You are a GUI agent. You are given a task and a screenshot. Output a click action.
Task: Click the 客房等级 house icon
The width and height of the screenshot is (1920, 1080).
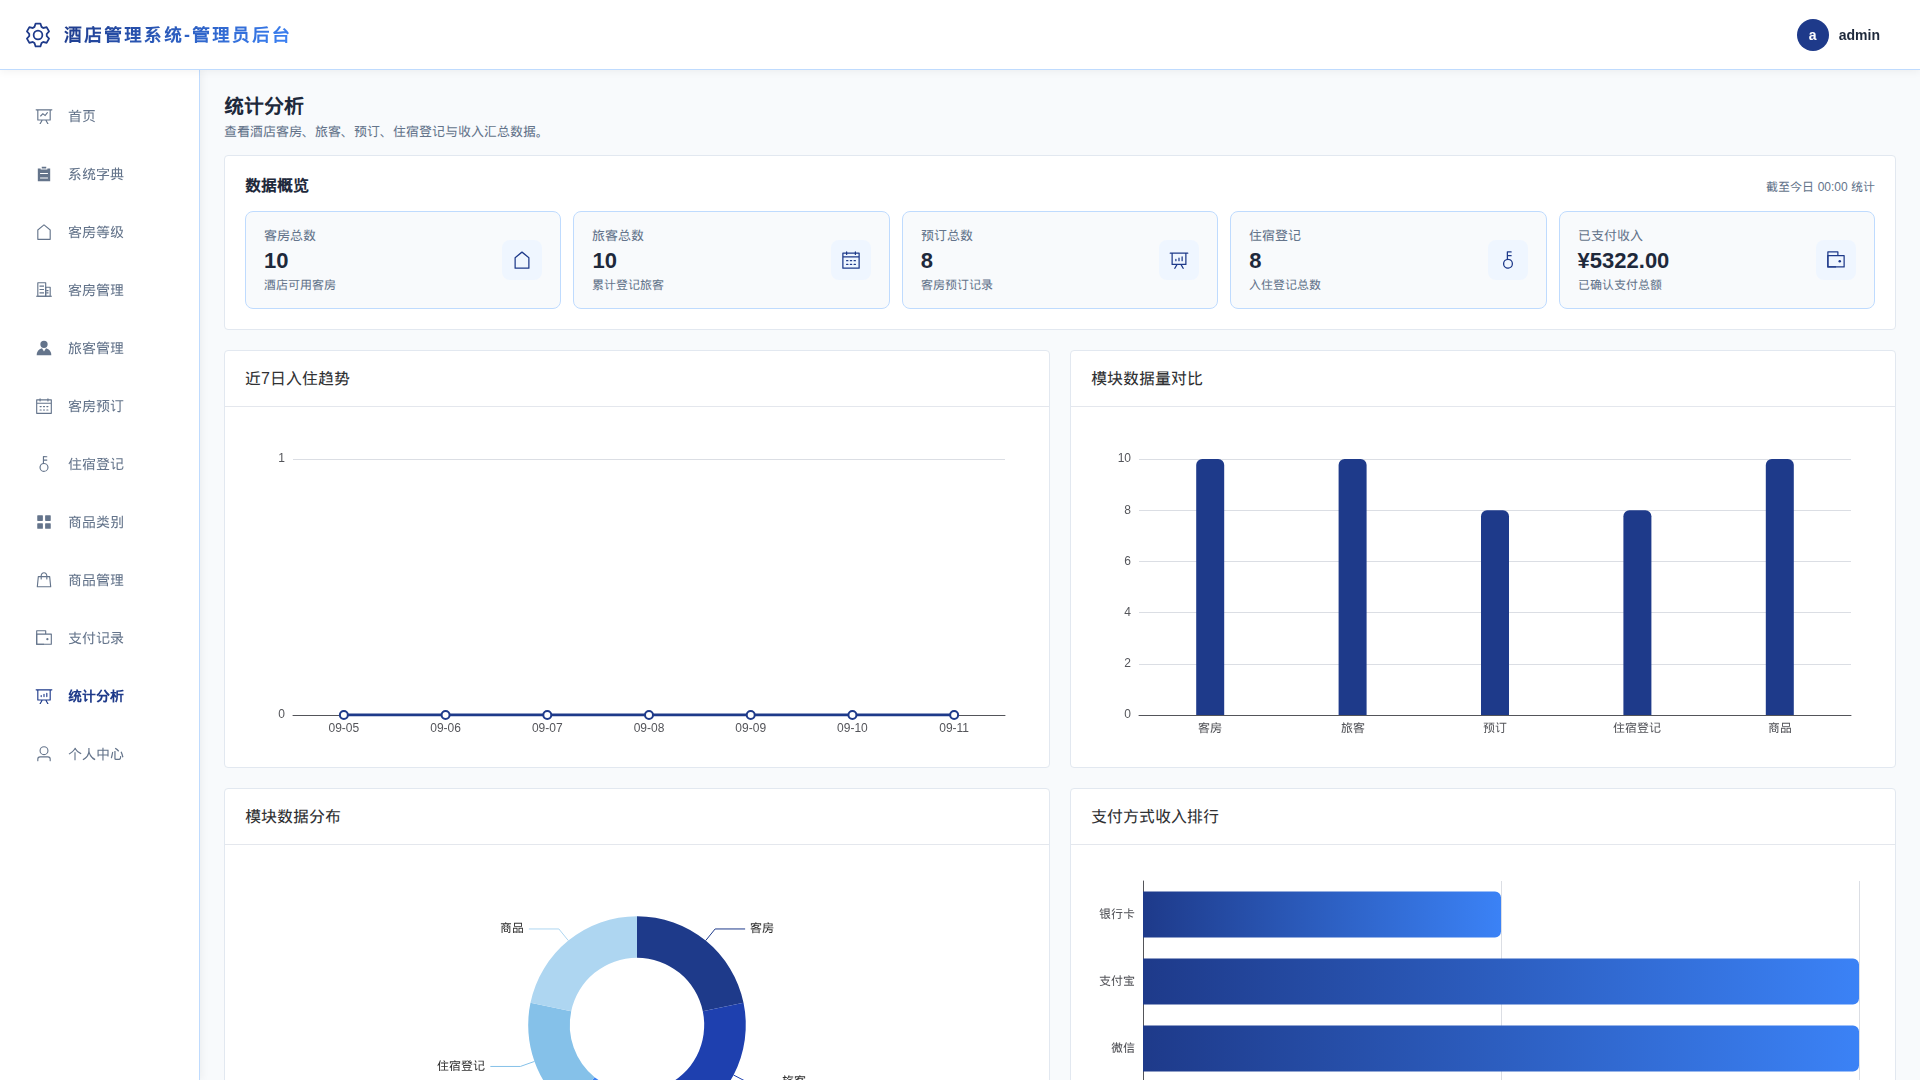(x=44, y=232)
